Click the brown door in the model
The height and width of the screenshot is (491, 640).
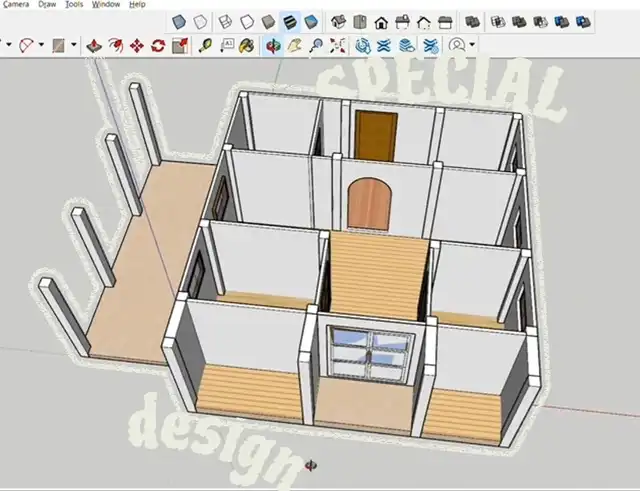372,132
